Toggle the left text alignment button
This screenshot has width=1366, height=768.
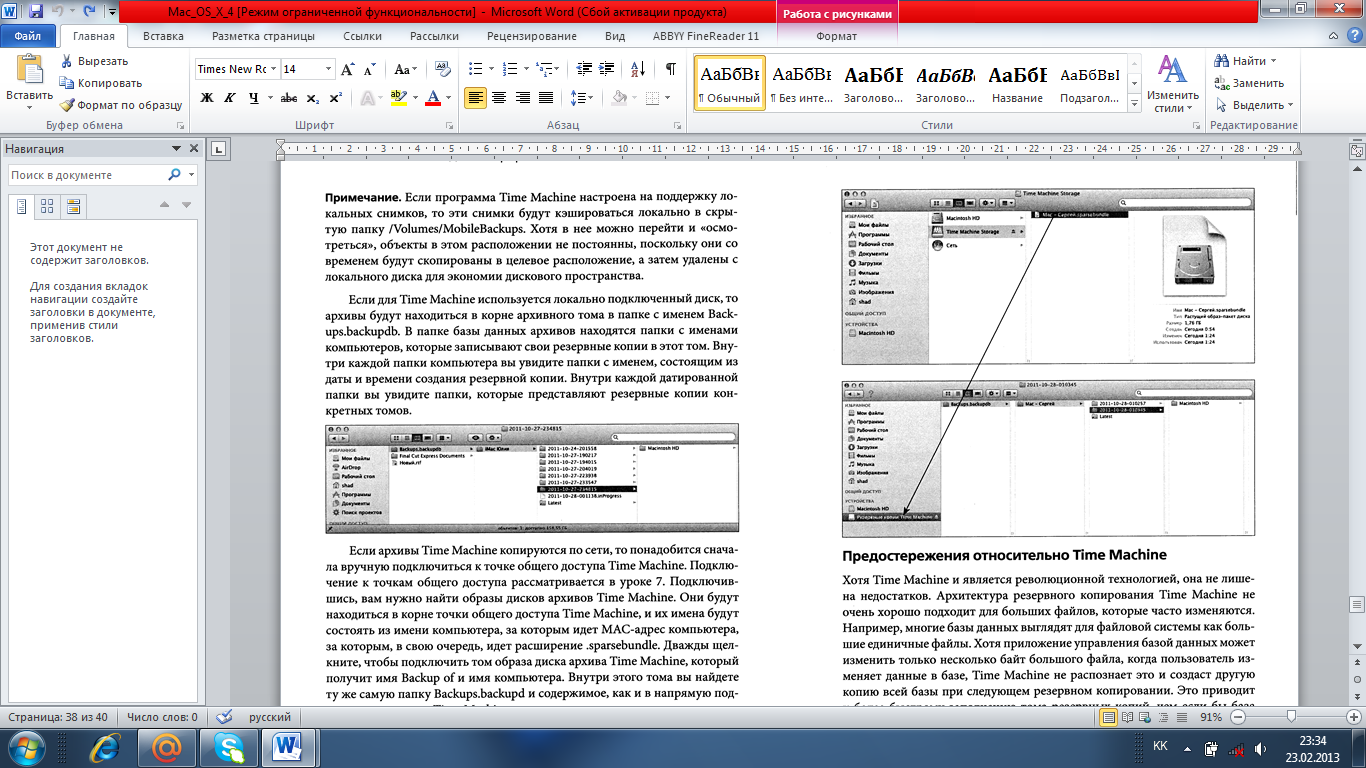click(475, 98)
